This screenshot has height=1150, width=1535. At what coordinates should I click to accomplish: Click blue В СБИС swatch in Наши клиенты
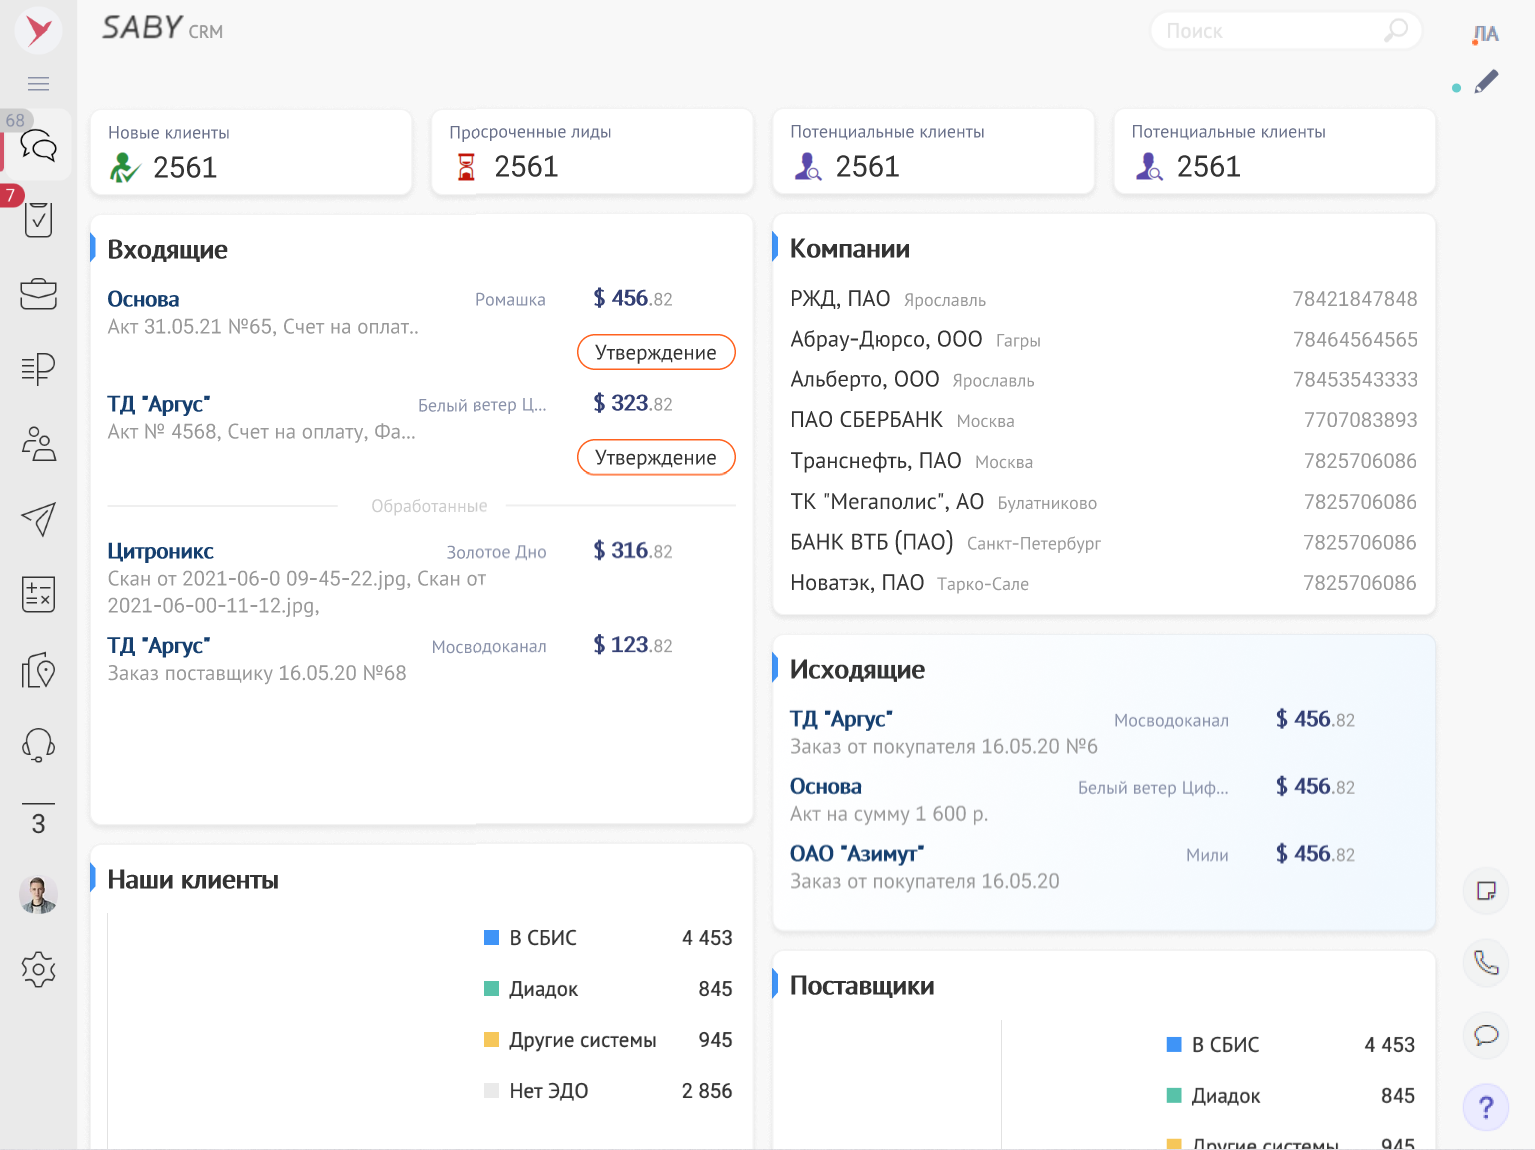(x=491, y=937)
